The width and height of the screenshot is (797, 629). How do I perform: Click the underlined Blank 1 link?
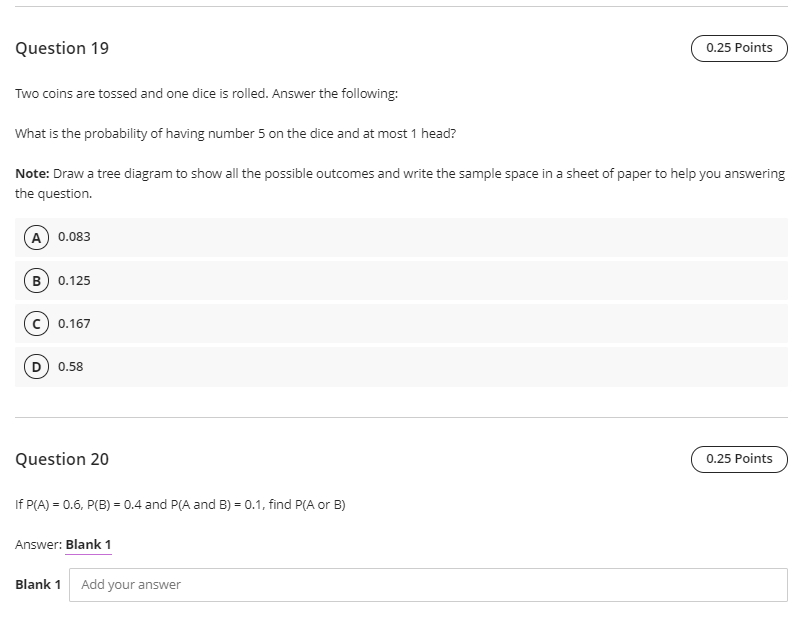(x=88, y=545)
